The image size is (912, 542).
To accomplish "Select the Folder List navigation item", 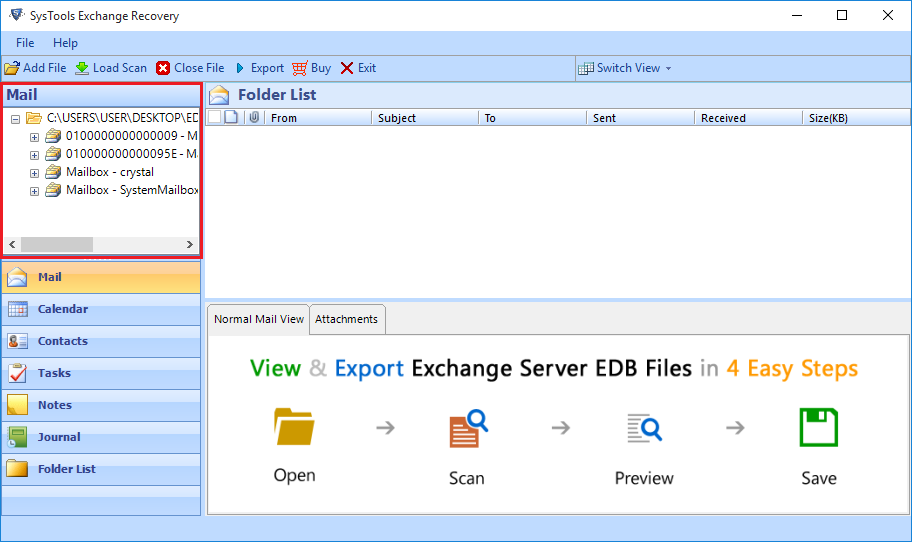I will [x=101, y=469].
